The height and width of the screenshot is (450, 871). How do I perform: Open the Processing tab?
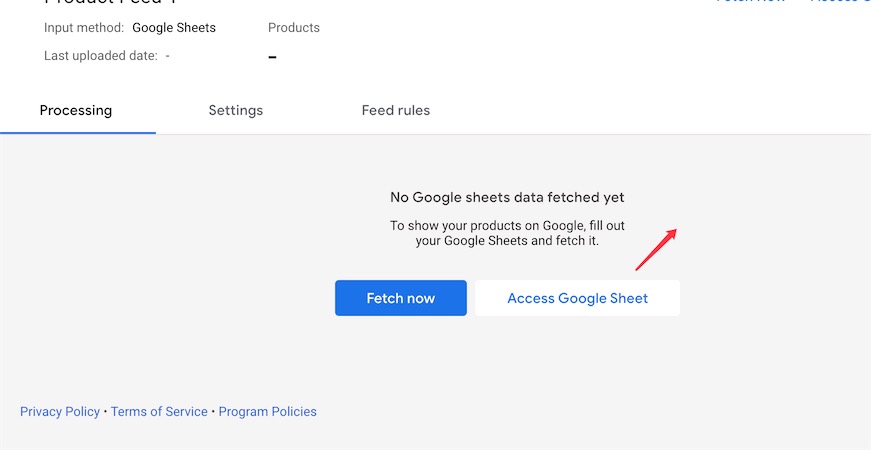(76, 111)
